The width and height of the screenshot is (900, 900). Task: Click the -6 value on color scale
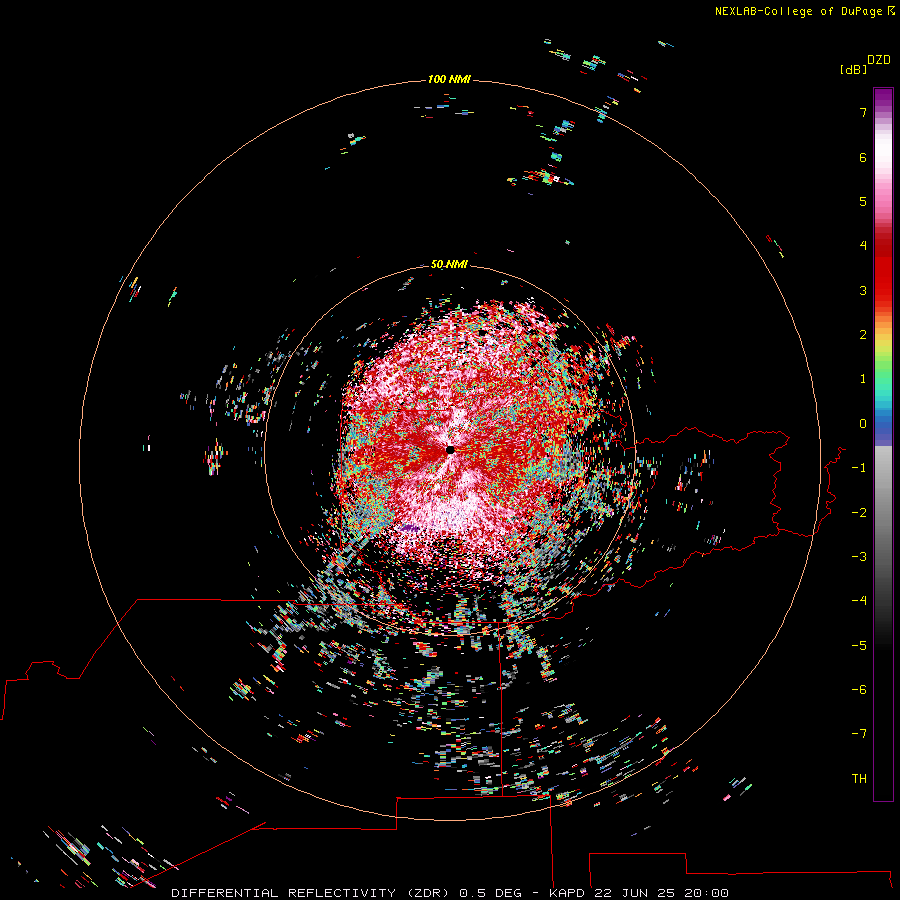[859, 690]
